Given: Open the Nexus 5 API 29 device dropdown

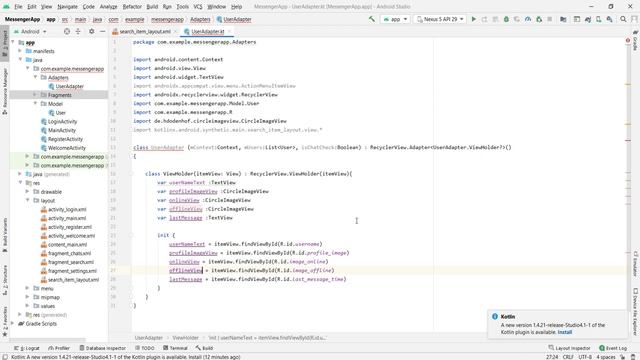Looking at the screenshot, I should pos(440,19).
